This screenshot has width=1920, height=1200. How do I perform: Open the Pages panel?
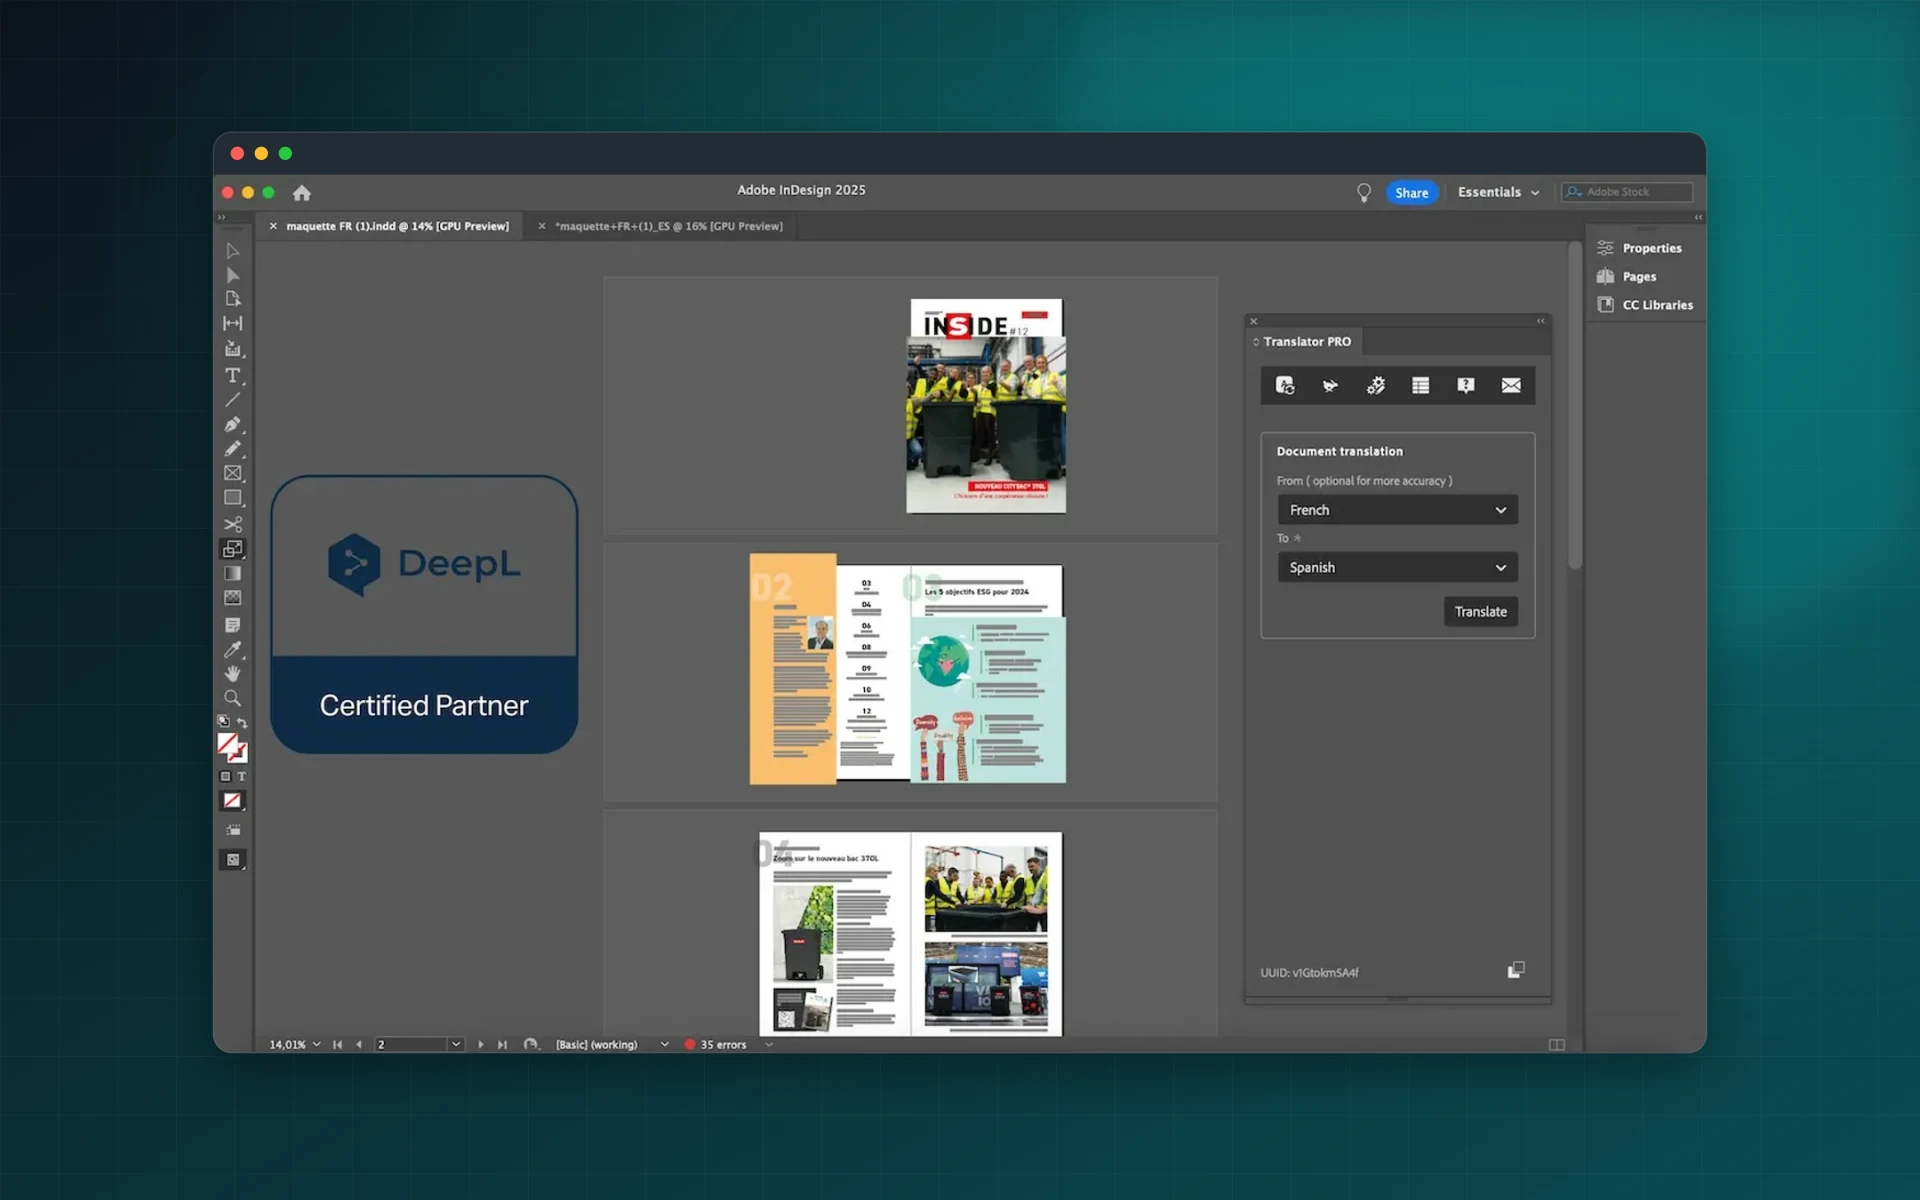click(1627, 276)
